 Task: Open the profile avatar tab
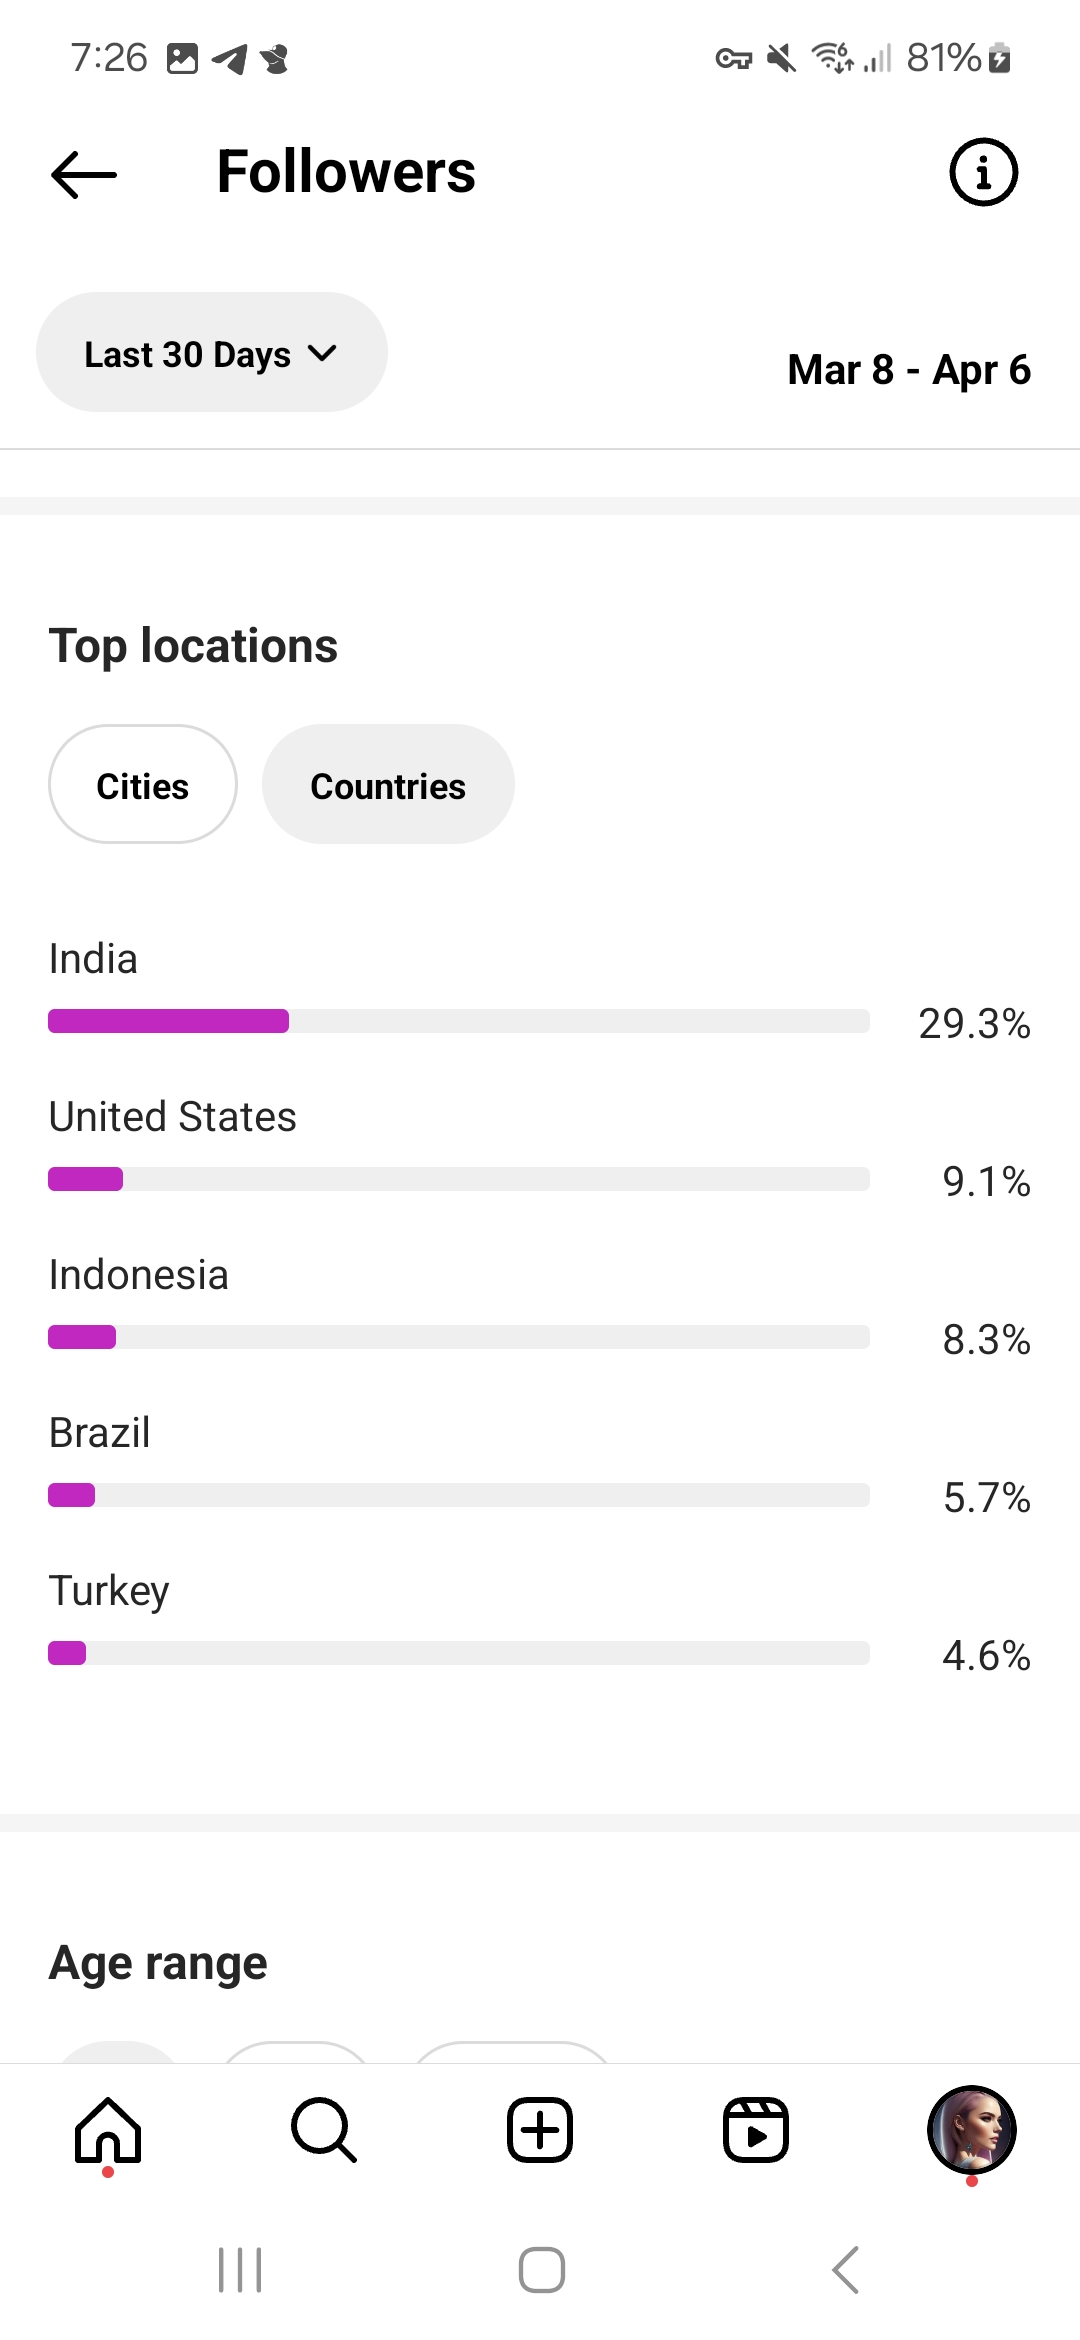click(971, 2130)
